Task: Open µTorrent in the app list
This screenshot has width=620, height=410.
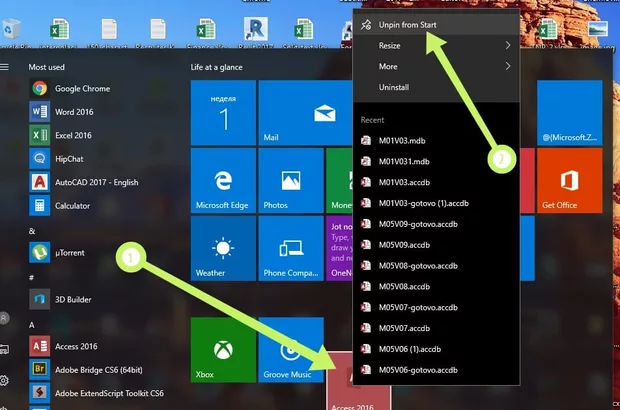Action: click(x=59, y=253)
